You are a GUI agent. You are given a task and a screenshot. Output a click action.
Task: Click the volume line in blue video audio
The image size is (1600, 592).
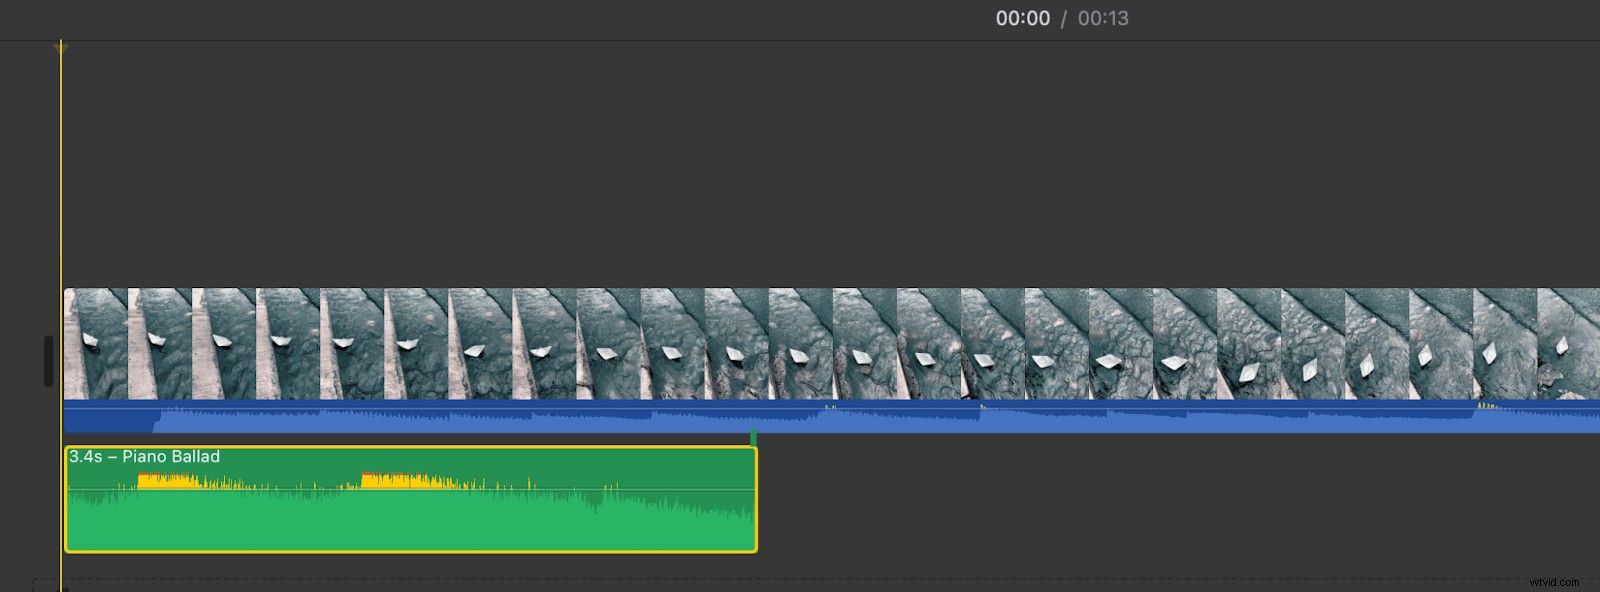[x=831, y=409]
